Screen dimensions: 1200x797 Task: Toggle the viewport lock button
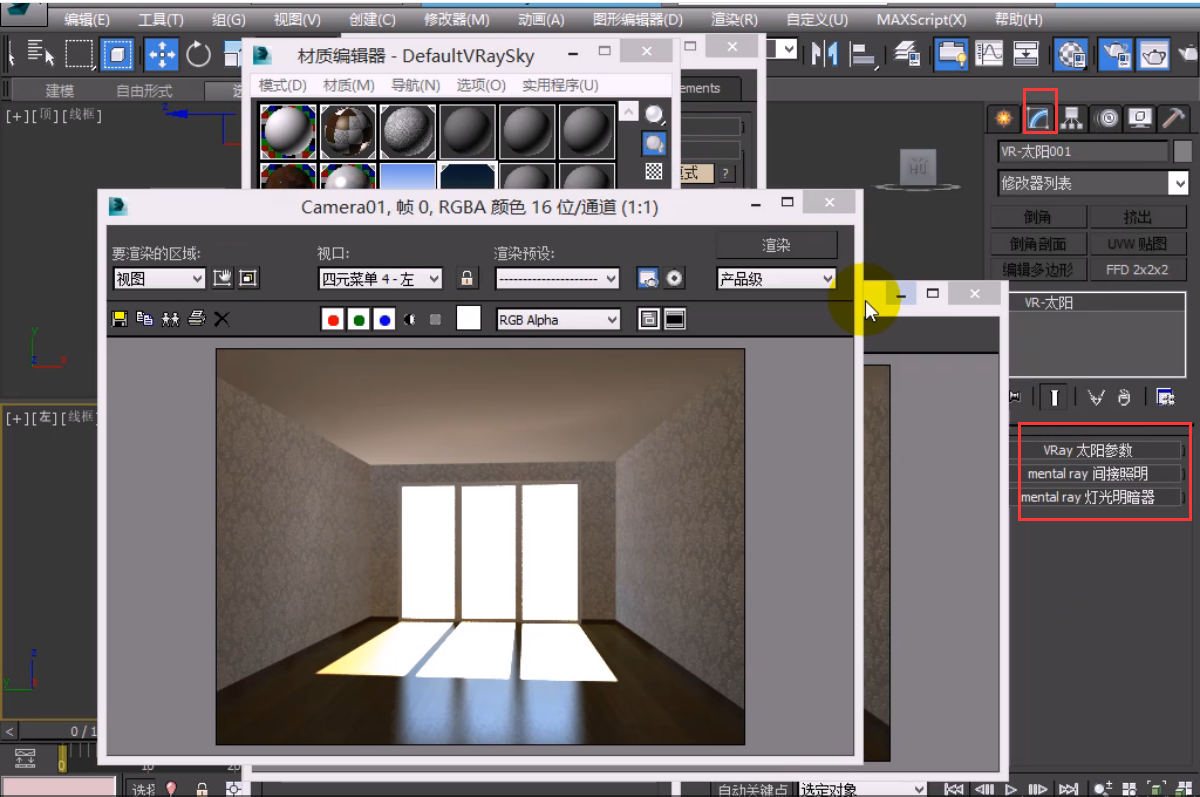click(x=466, y=278)
